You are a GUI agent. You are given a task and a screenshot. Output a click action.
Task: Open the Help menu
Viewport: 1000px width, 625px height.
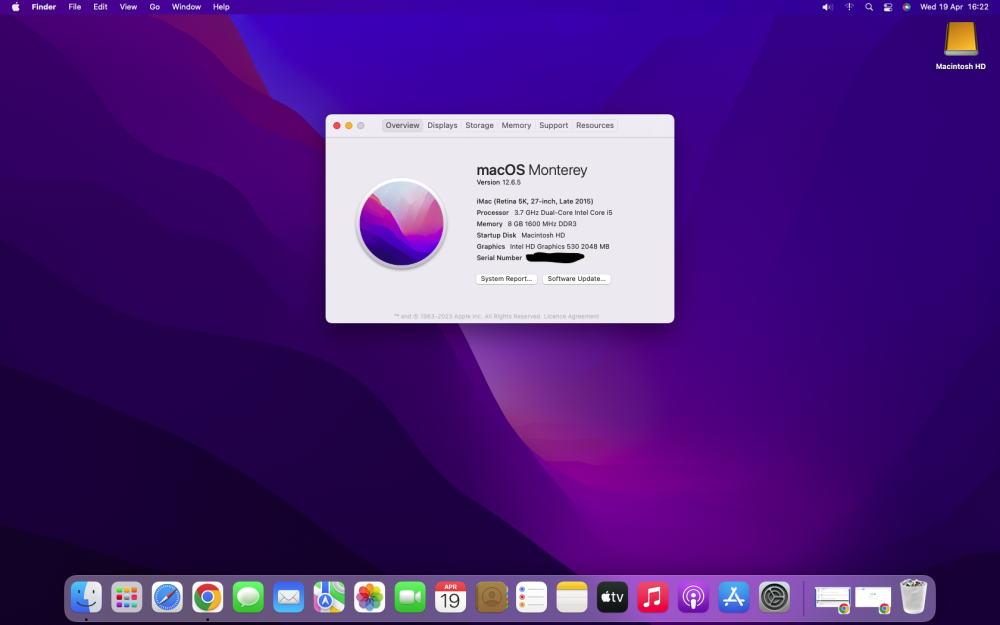(x=221, y=7)
